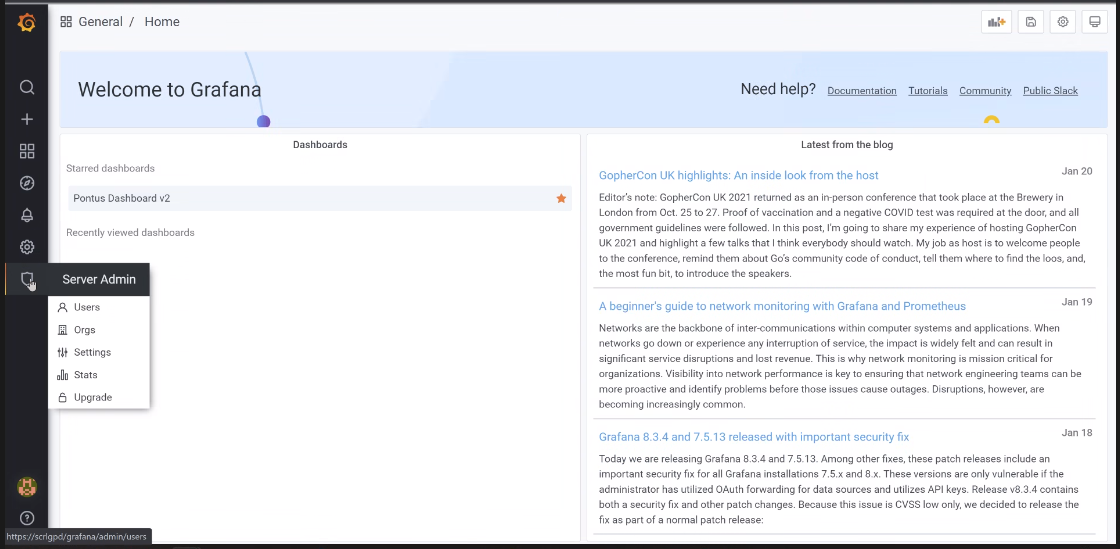Click the Server Admin menu header
1120x549 pixels.
[99, 279]
